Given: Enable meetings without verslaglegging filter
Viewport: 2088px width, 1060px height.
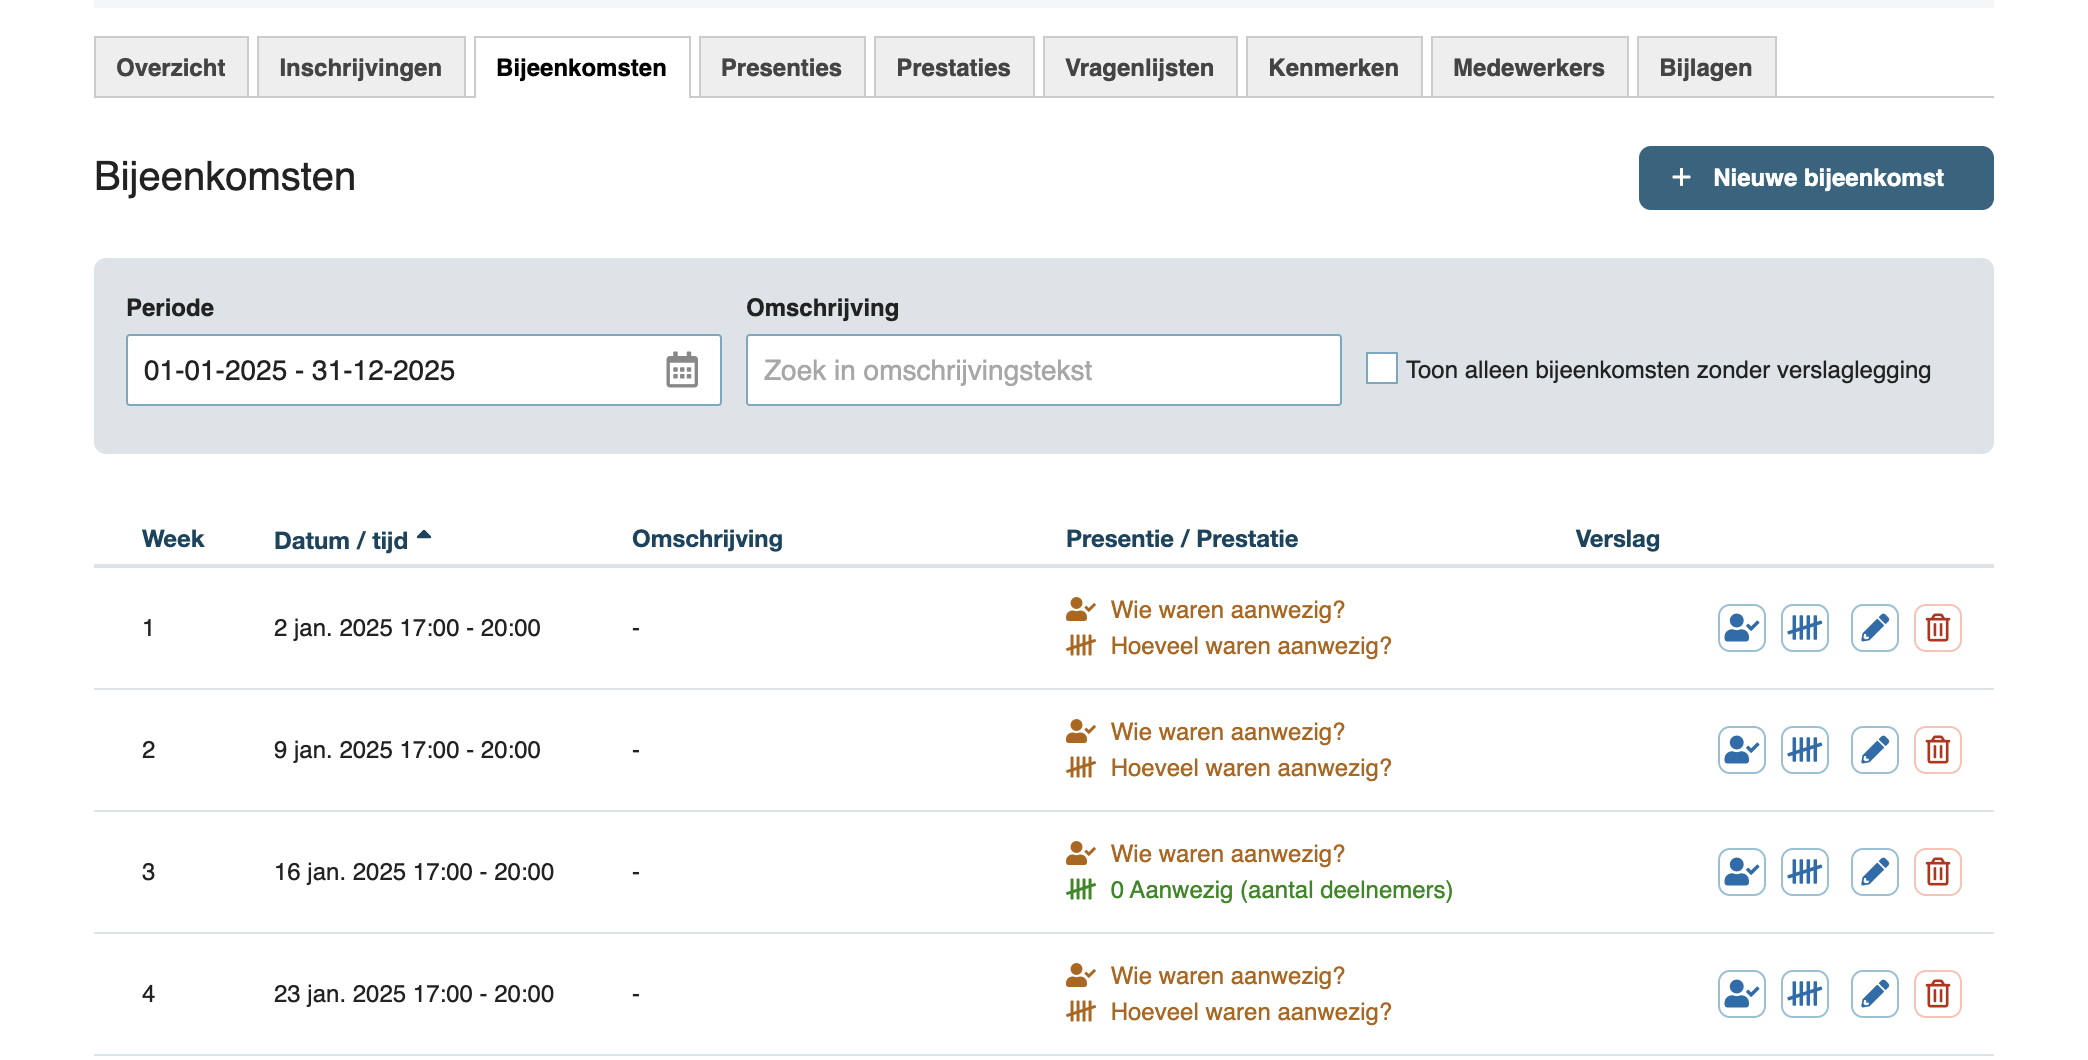Looking at the screenshot, I should 1382,369.
